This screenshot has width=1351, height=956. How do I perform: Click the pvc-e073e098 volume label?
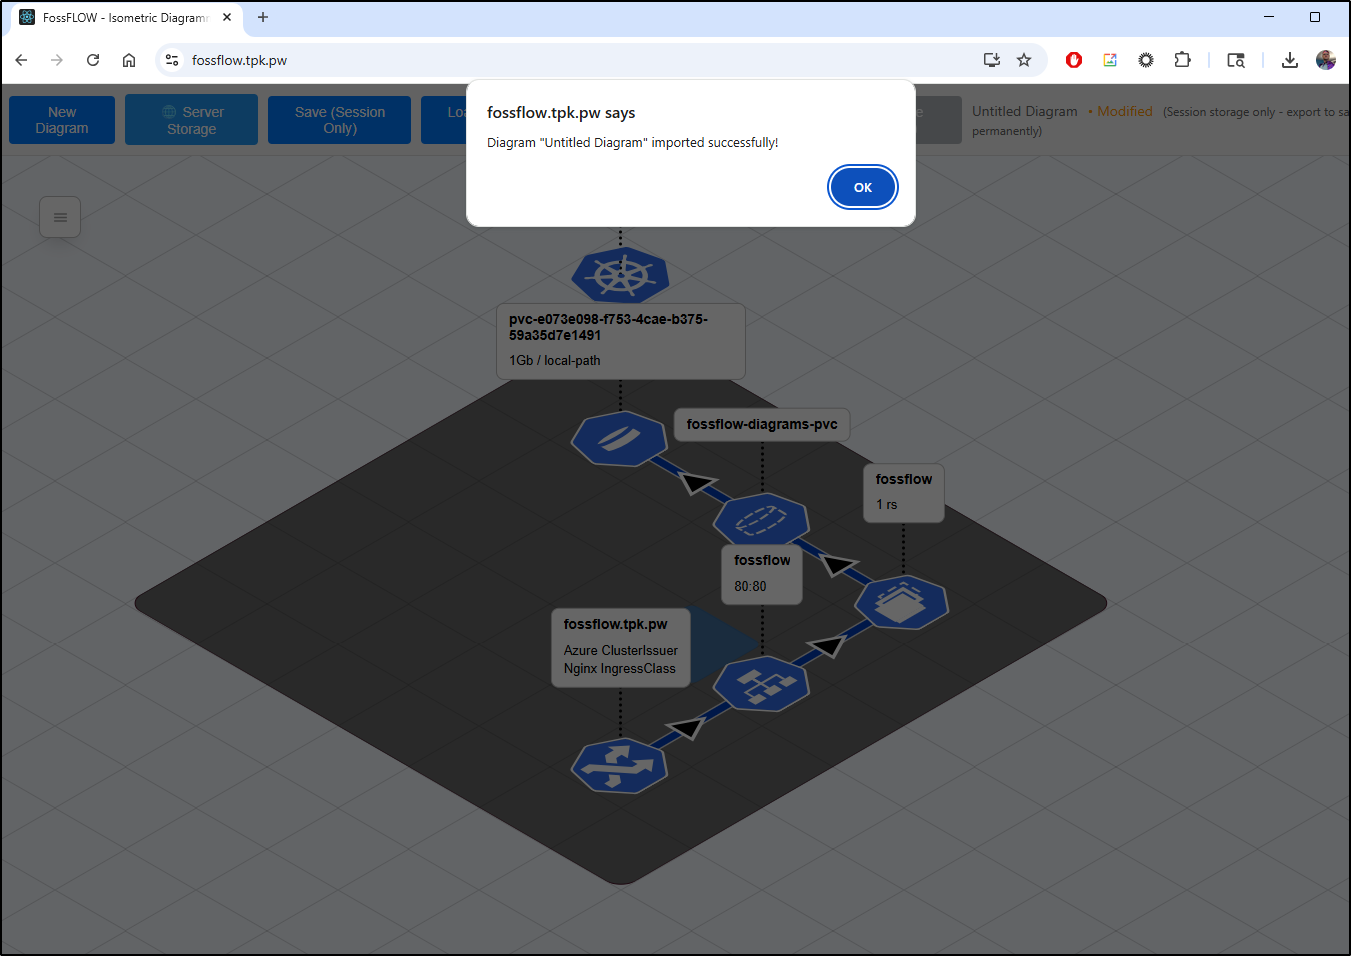point(620,341)
